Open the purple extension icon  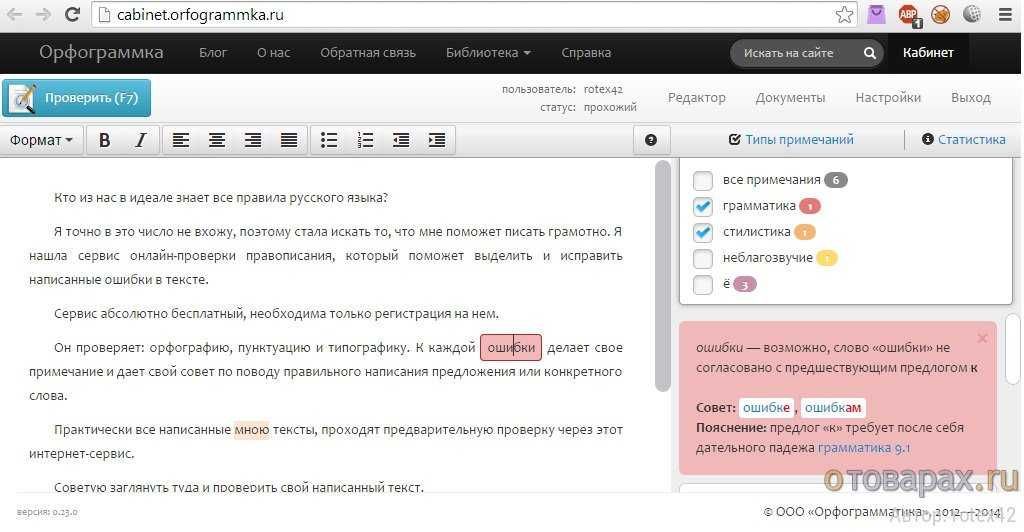tap(876, 14)
